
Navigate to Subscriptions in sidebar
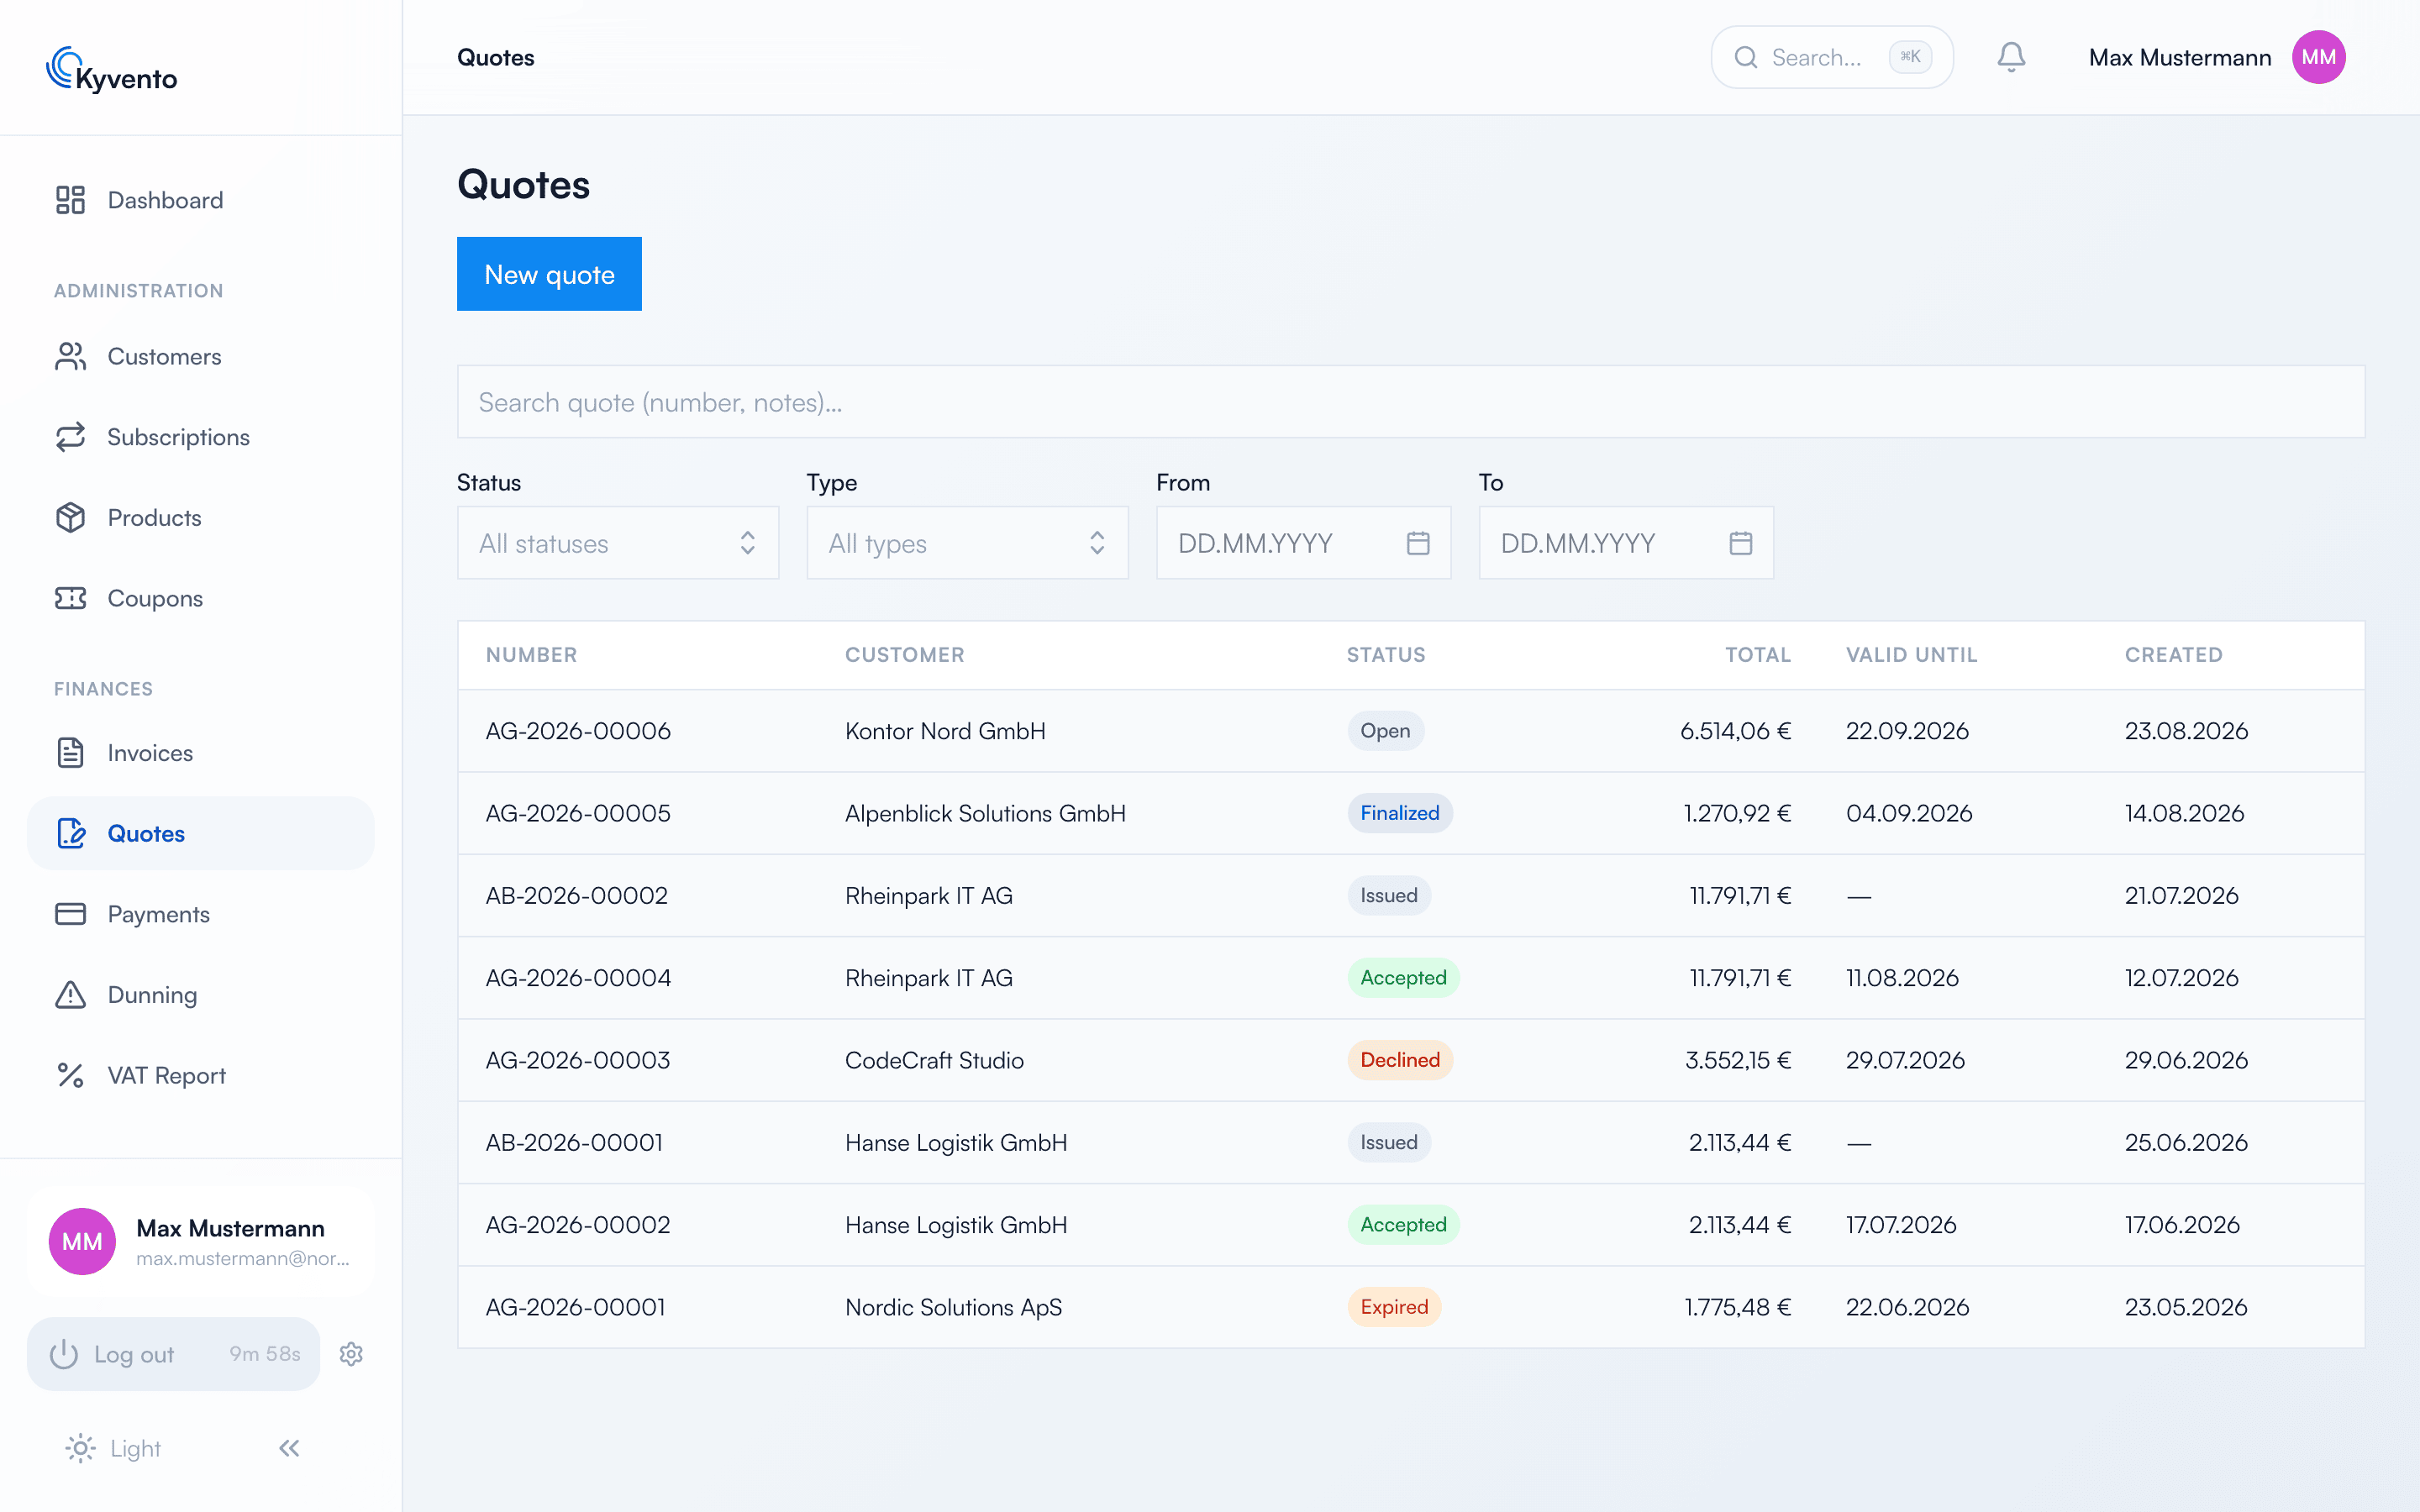tap(201, 437)
